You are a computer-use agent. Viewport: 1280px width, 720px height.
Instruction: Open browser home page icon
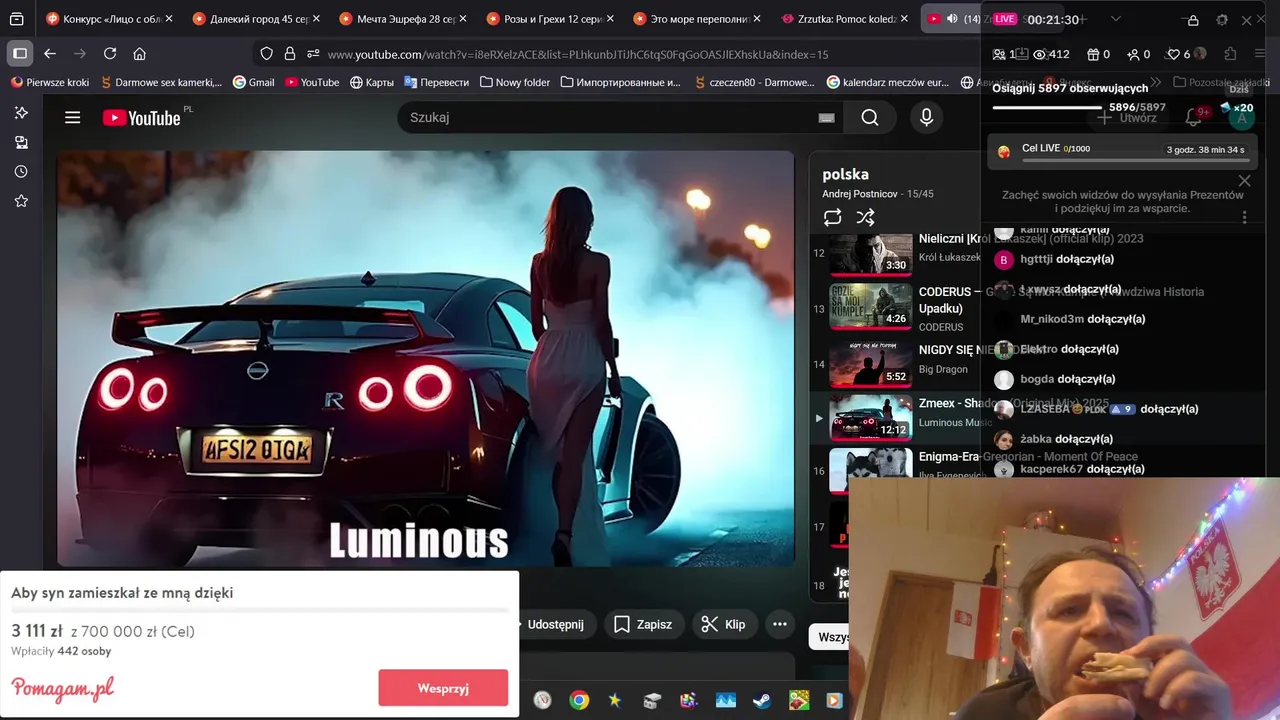point(140,54)
